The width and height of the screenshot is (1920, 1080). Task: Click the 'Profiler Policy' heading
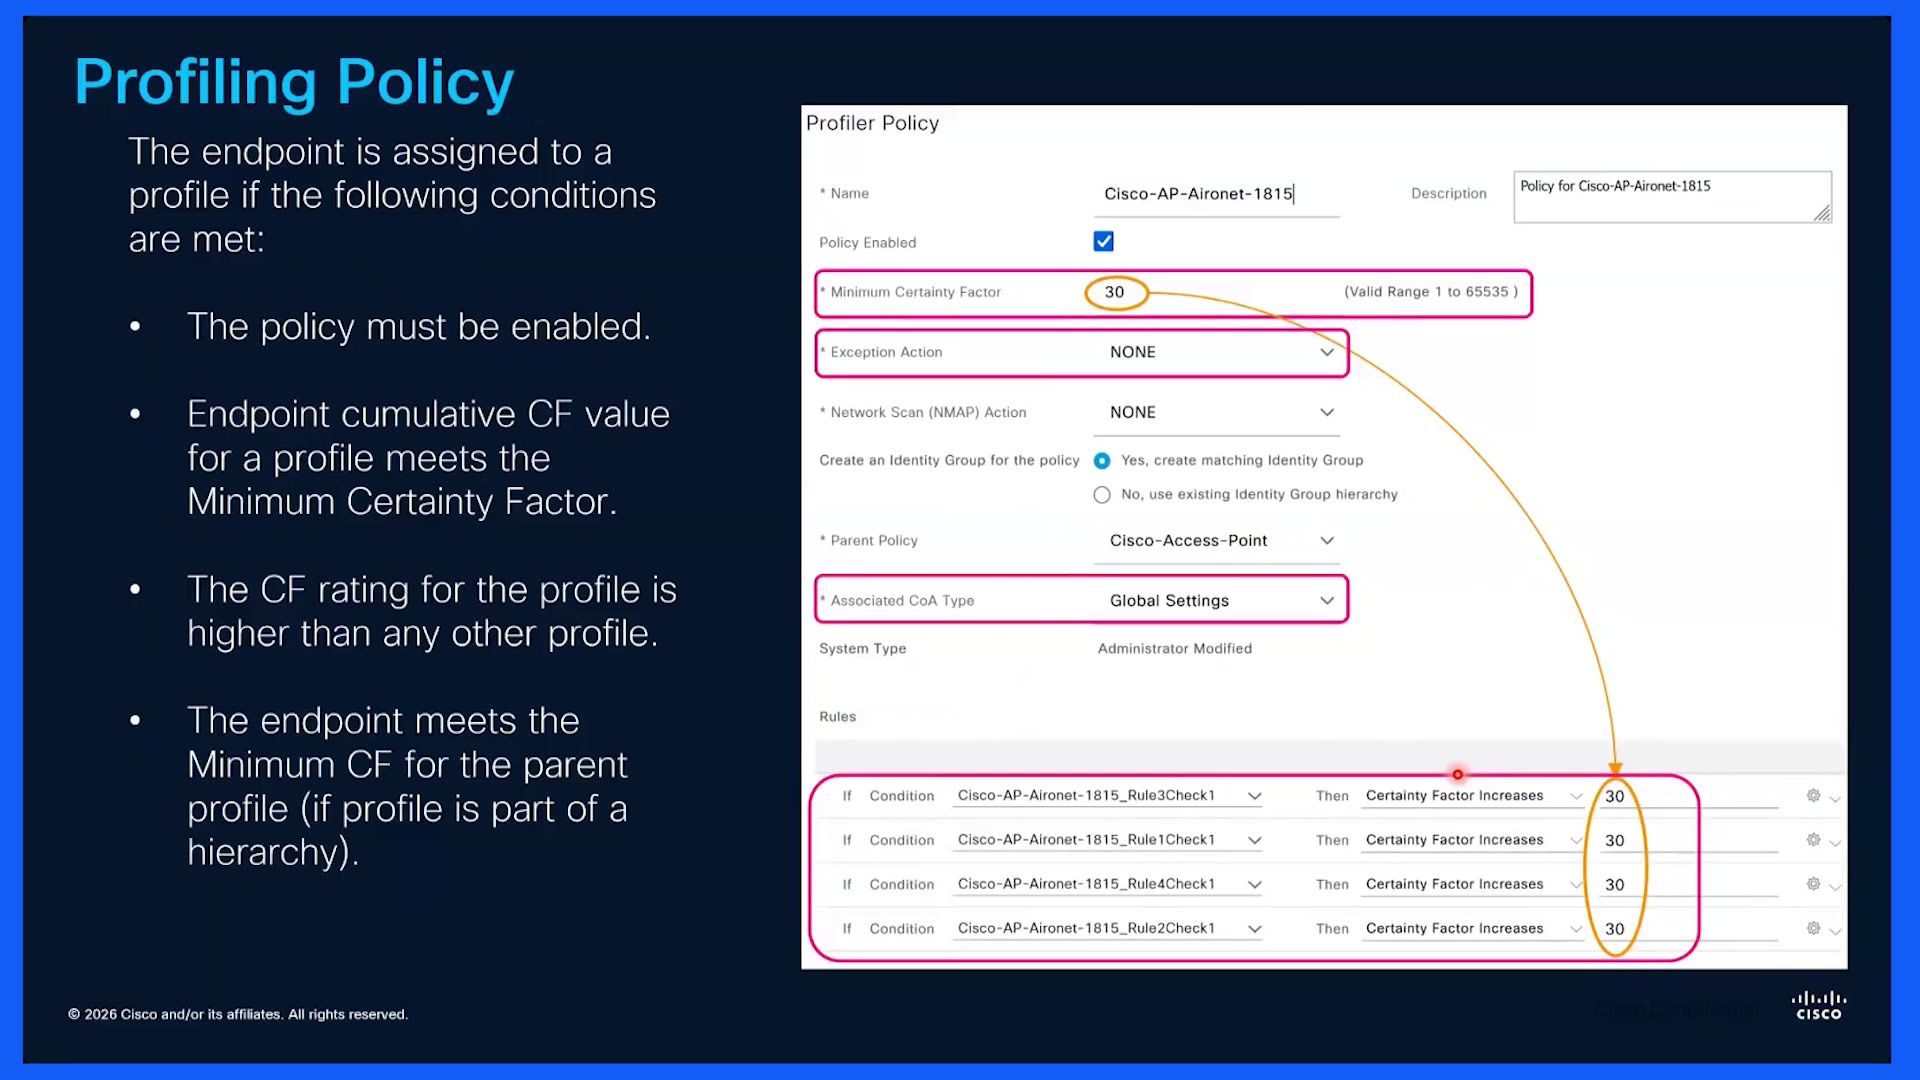(x=872, y=123)
